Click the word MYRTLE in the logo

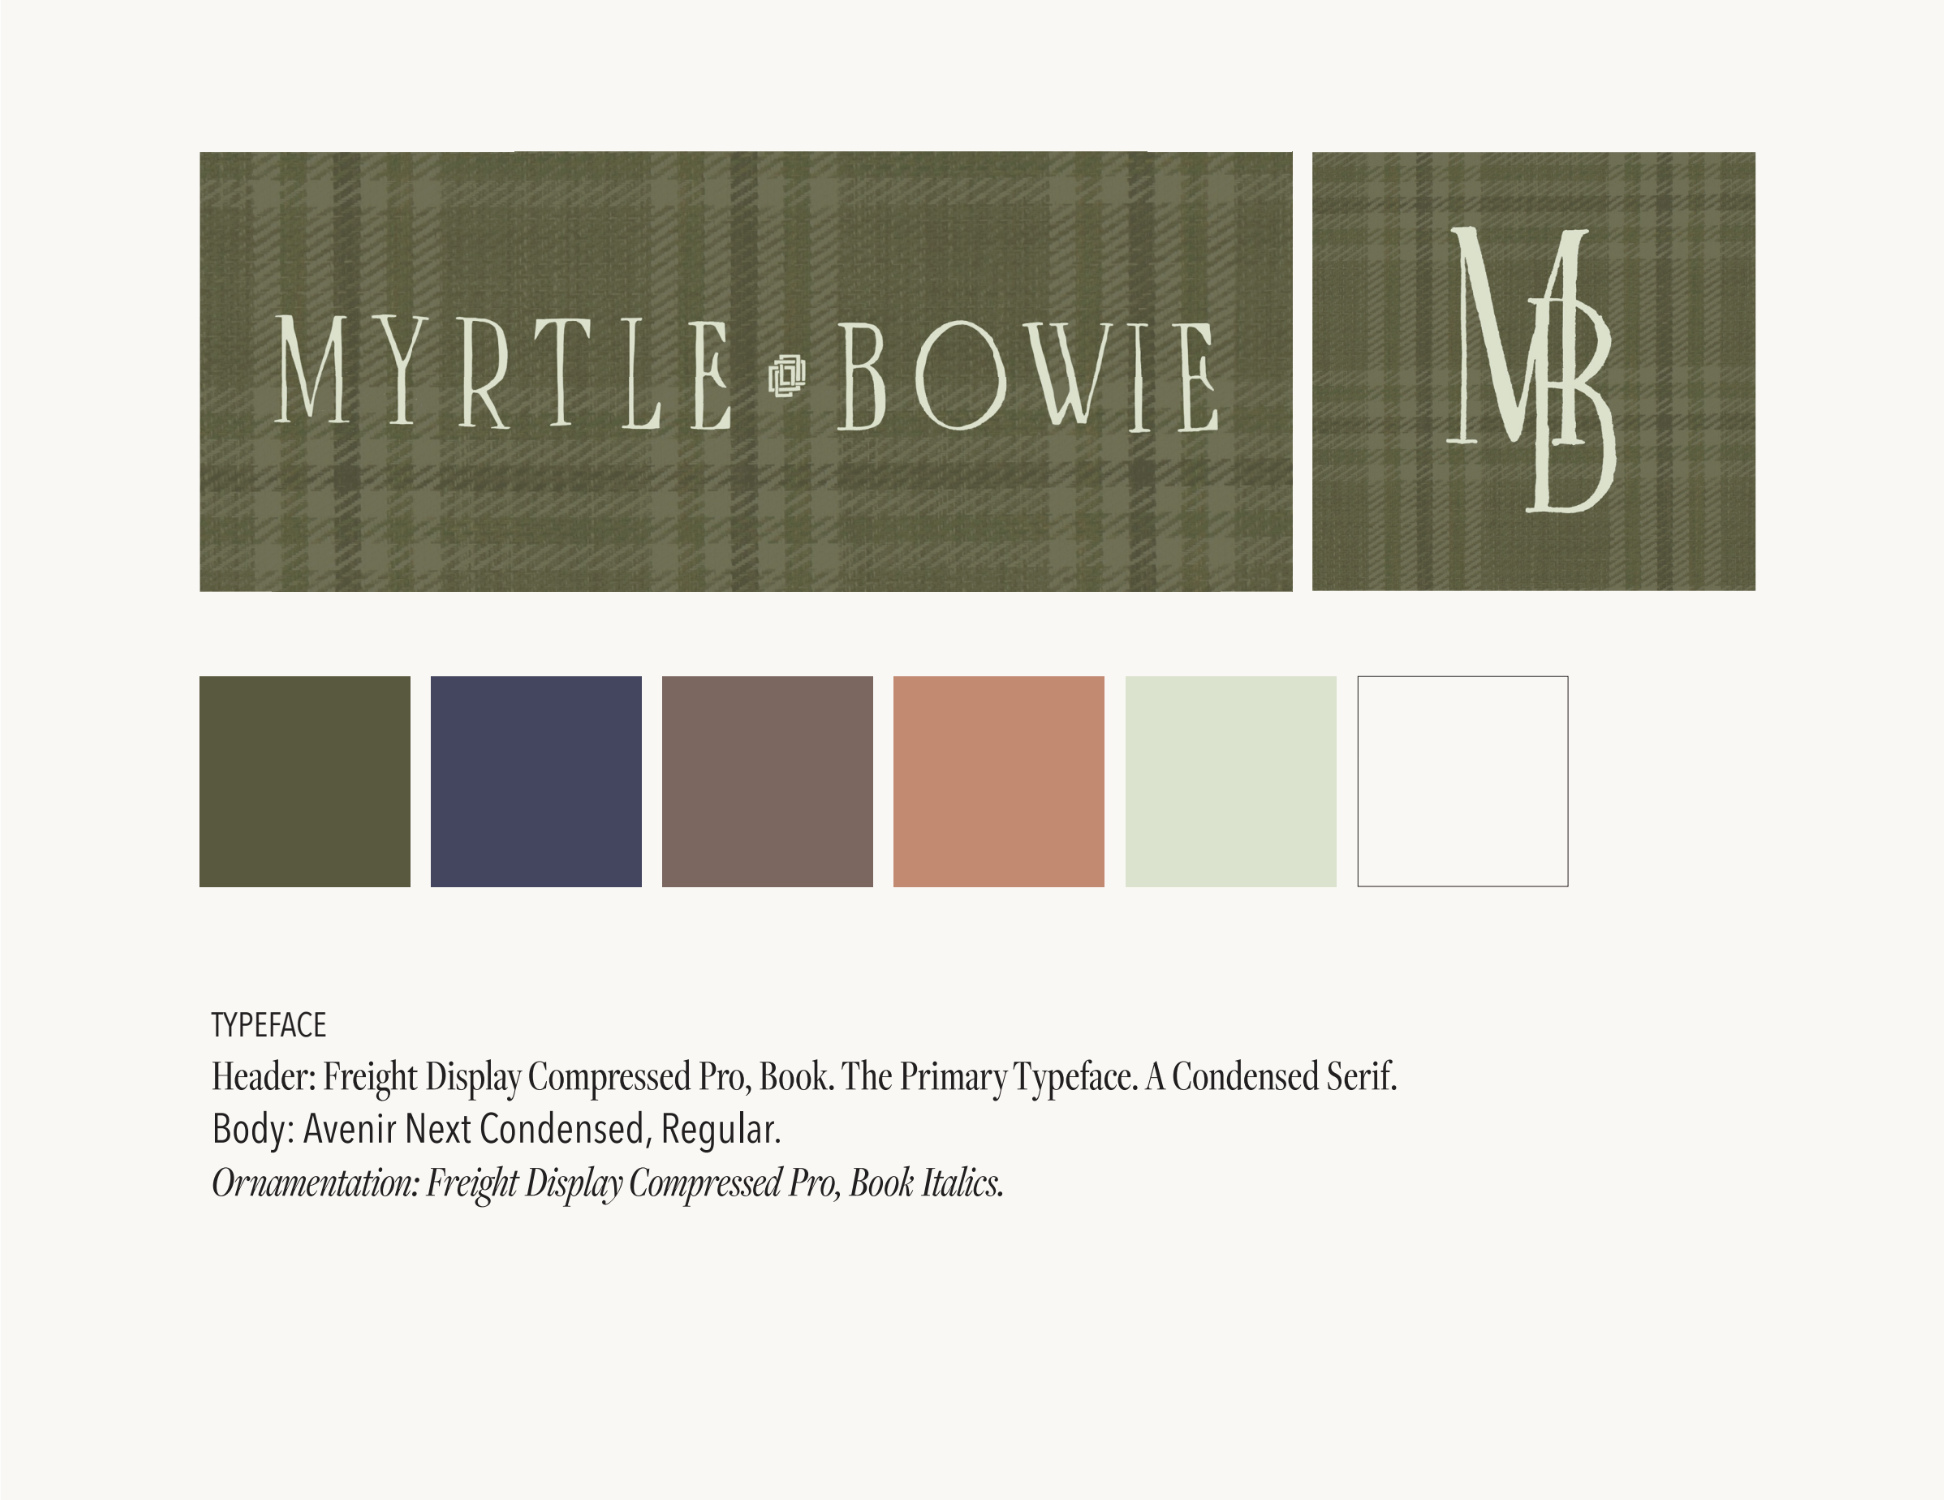click(503, 373)
